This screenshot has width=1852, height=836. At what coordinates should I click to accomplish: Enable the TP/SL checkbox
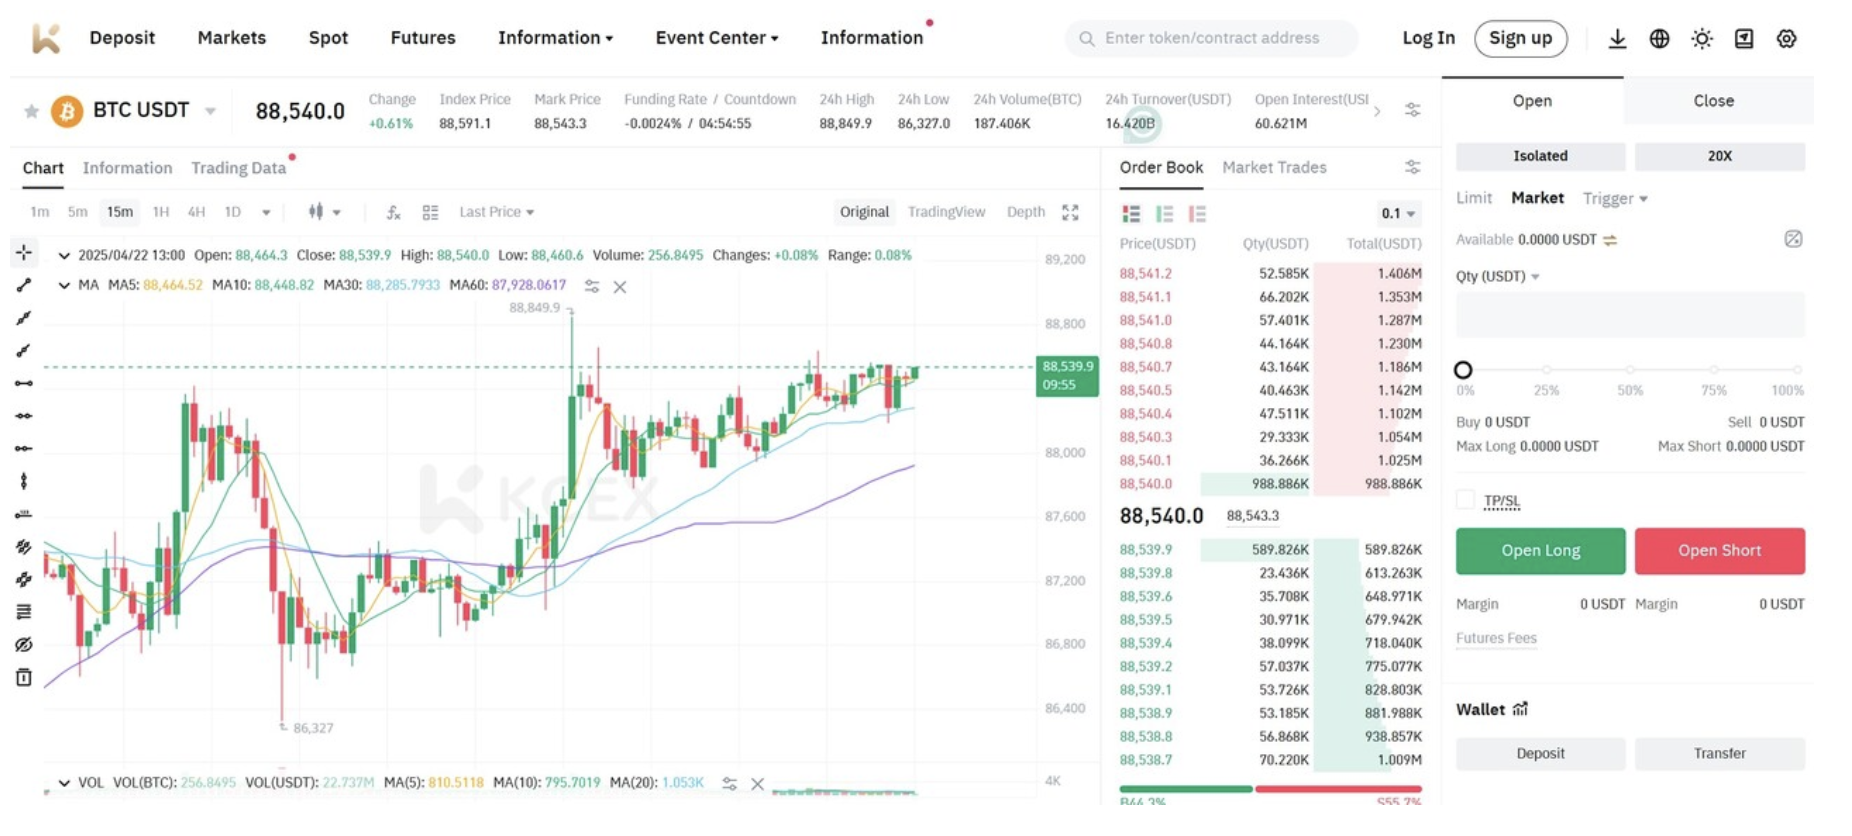click(x=1465, y=500)
